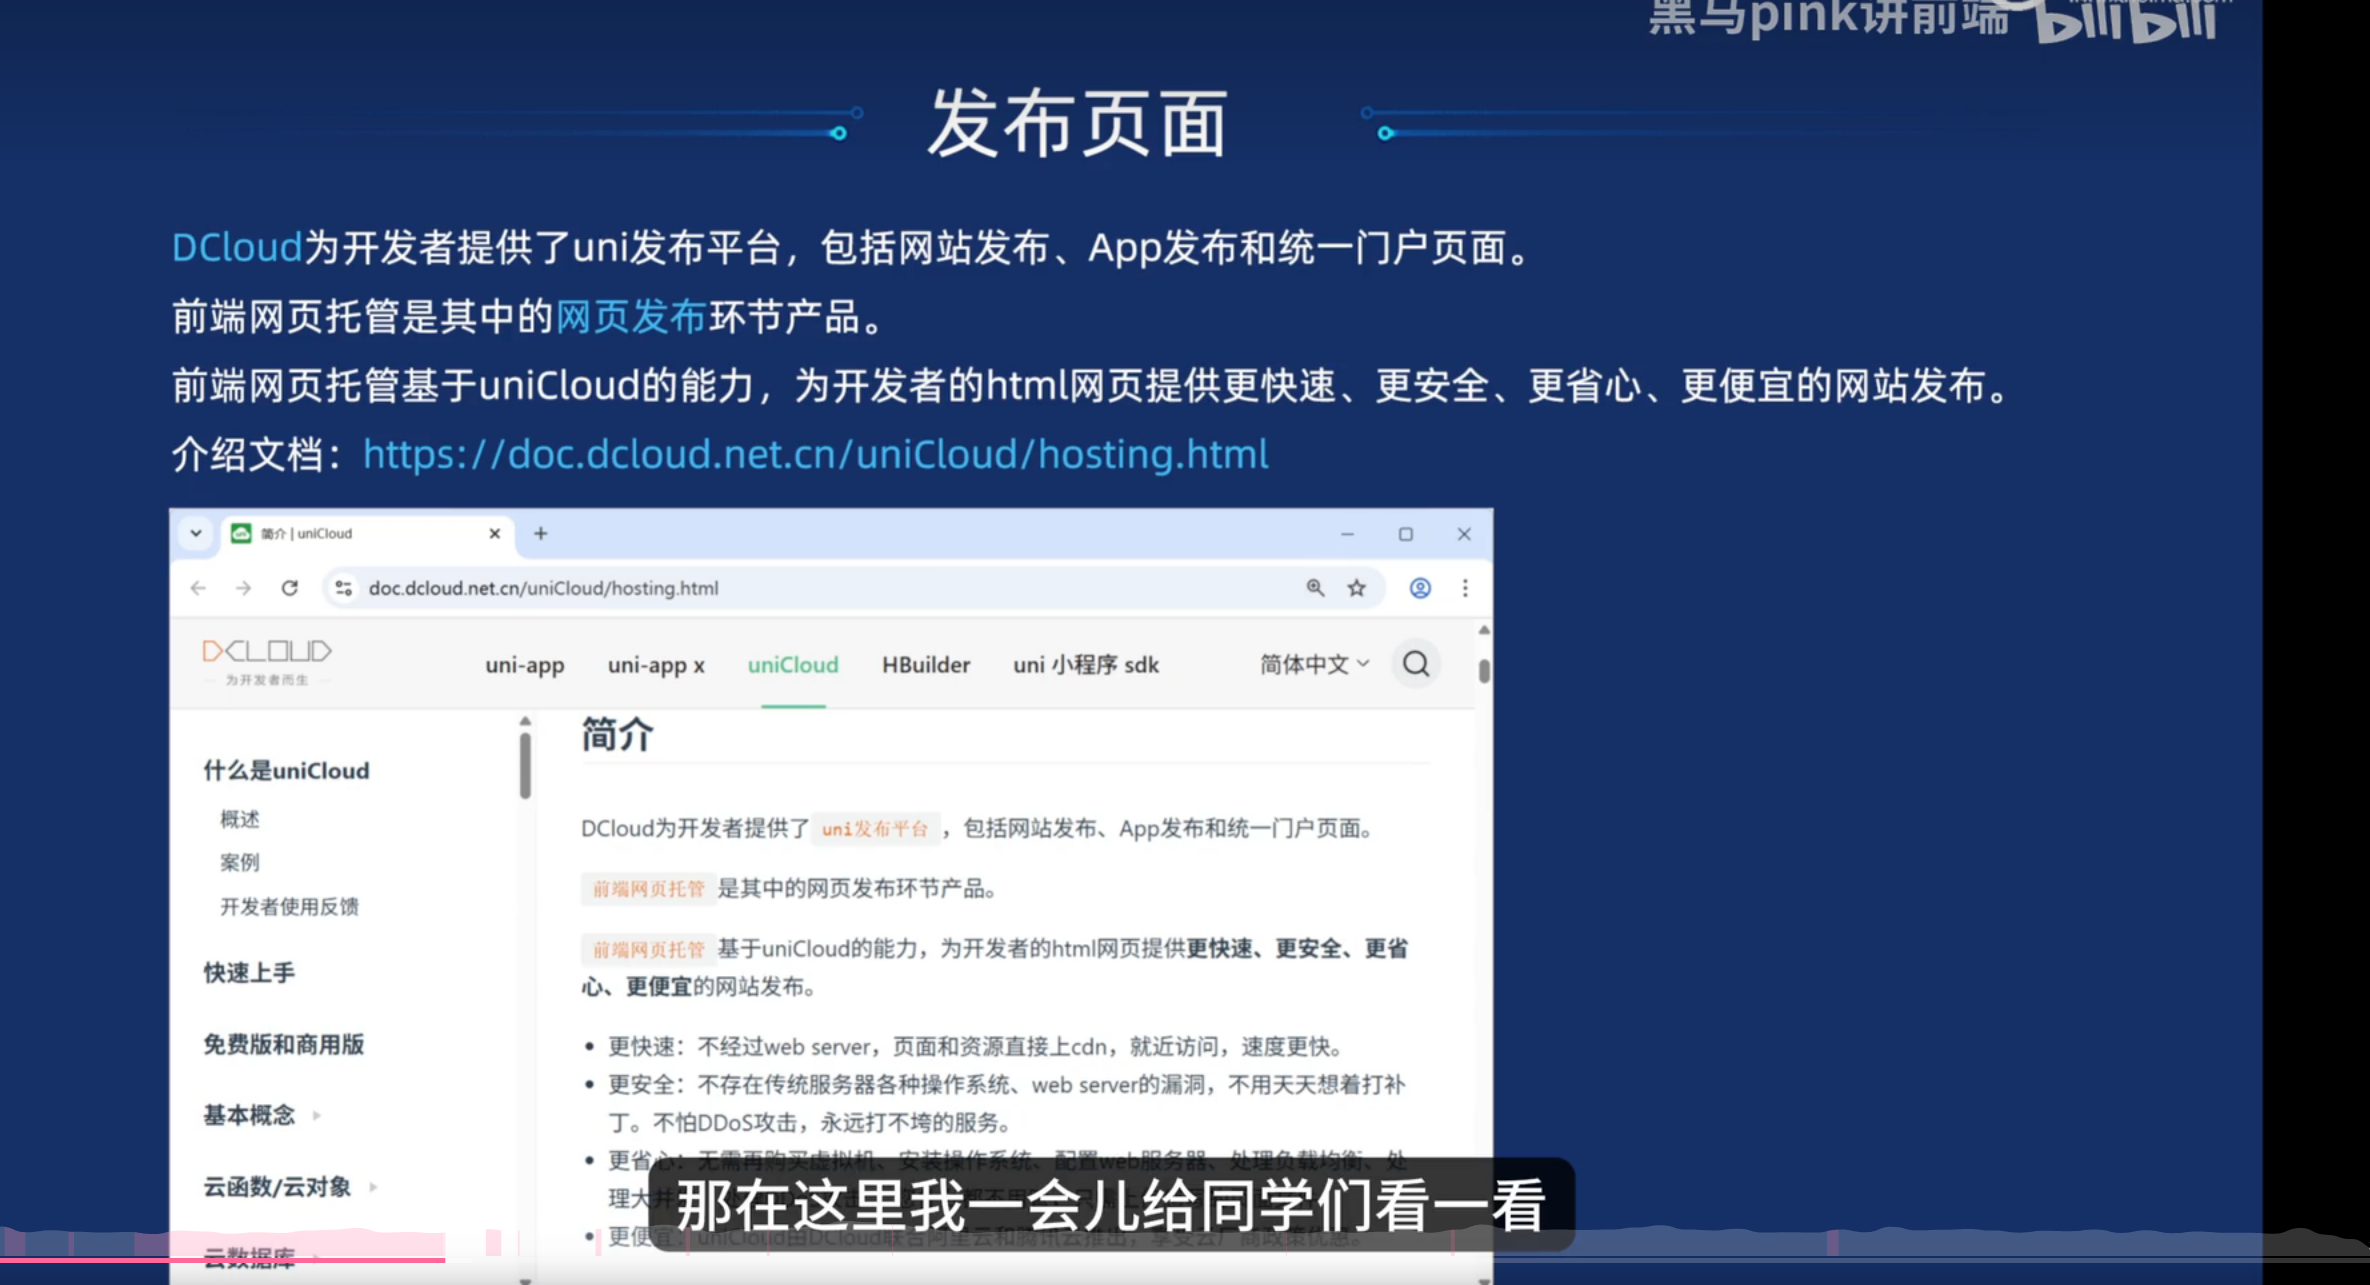The image size is (2370, 1285).
Task: Open 什么是uniCloud sidebar section
Action: pos(286,770)
